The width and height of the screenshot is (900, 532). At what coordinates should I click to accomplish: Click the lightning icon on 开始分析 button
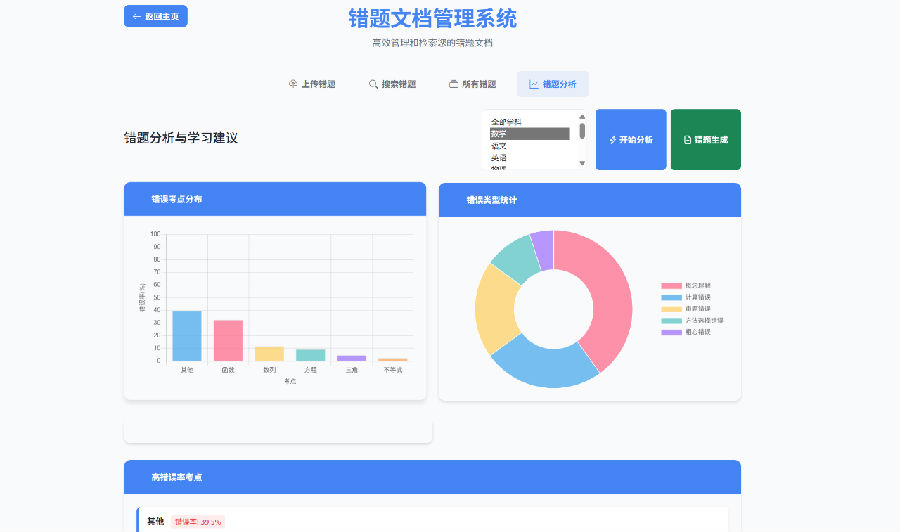tap(612, 140)
